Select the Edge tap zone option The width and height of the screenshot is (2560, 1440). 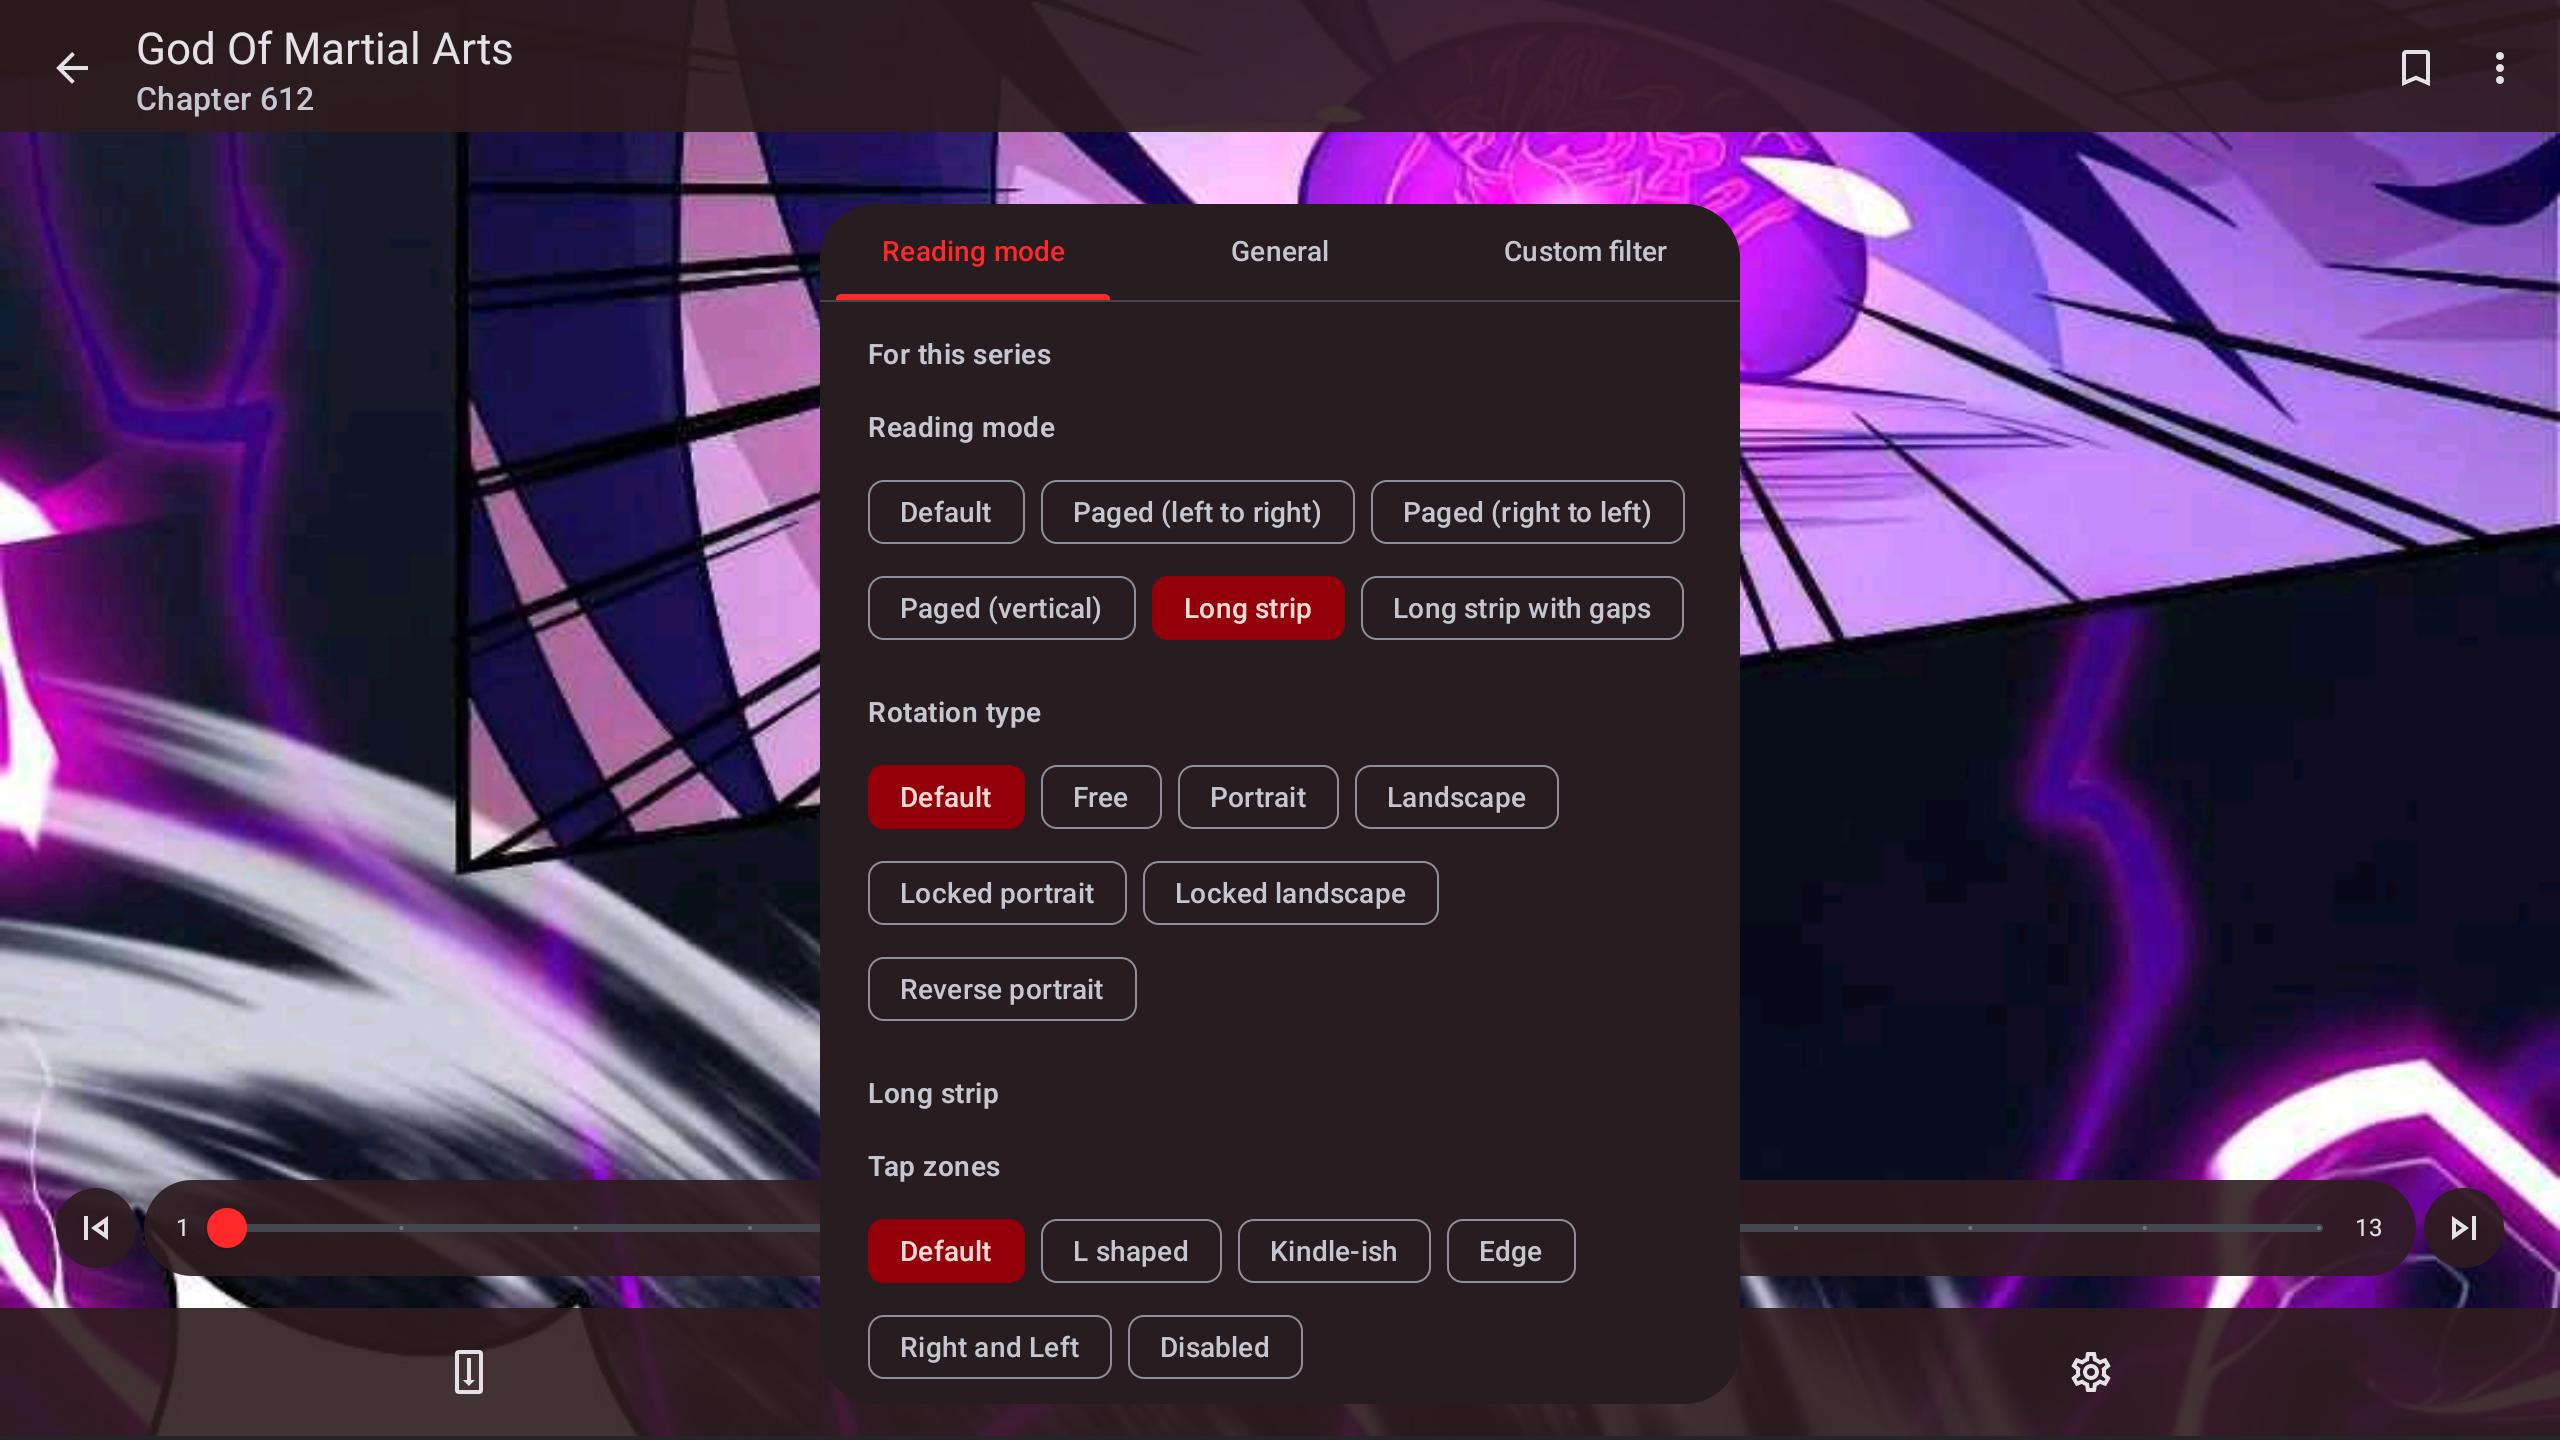pos(1510,1251)
